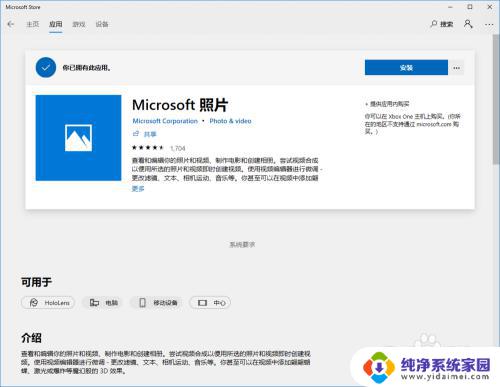Select the 中心 Hub device chip
Viewport: 500px width, 387px height.
210,303
